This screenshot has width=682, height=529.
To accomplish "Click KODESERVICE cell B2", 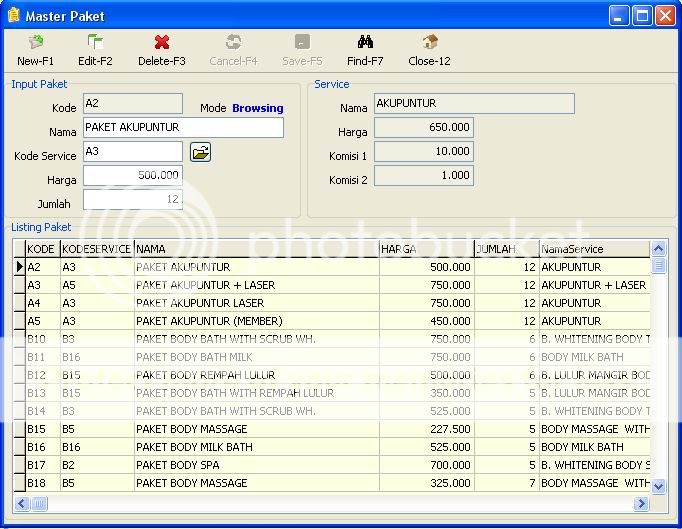I will click(x=97, y=465).
